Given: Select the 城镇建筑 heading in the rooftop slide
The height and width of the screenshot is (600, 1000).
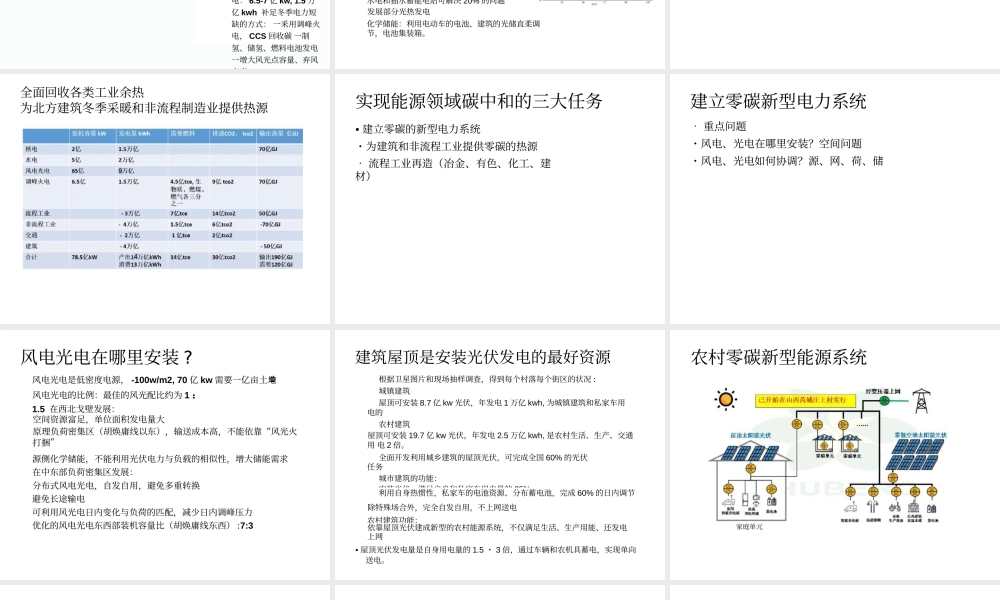Looking at the screenshot, I should point(394,391).
